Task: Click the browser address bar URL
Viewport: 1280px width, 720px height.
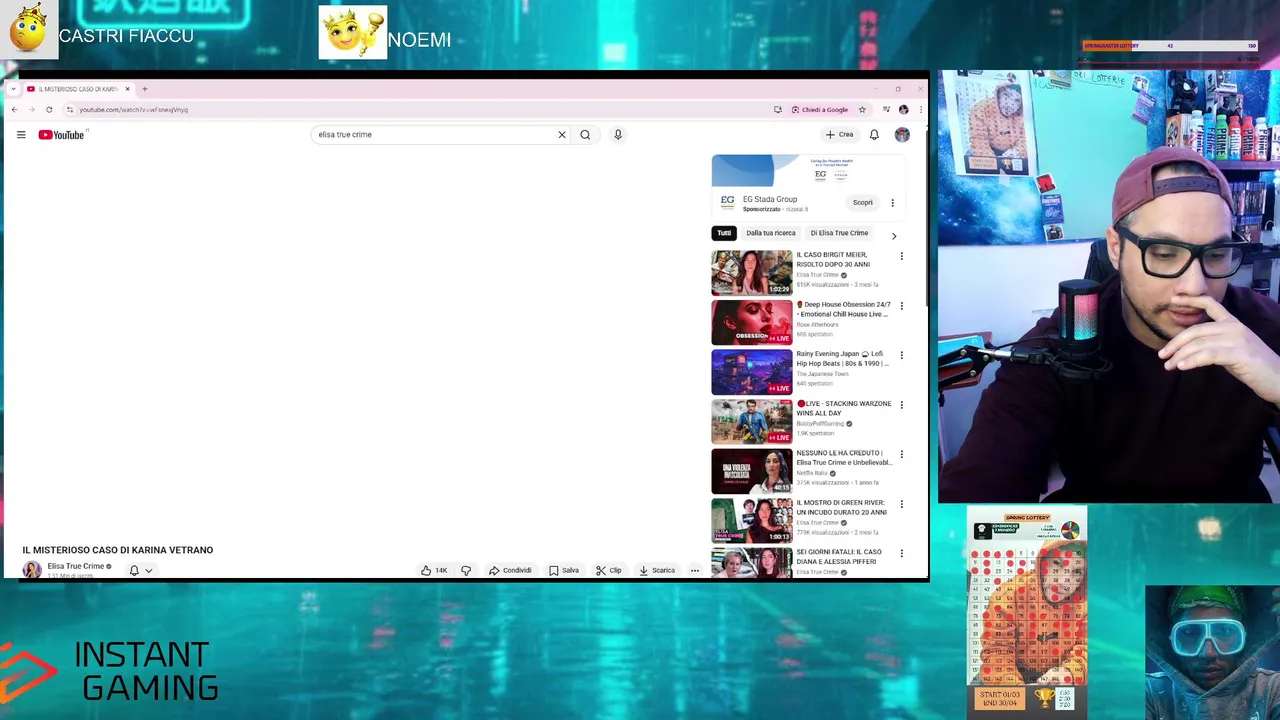Action: coord(134,110)
